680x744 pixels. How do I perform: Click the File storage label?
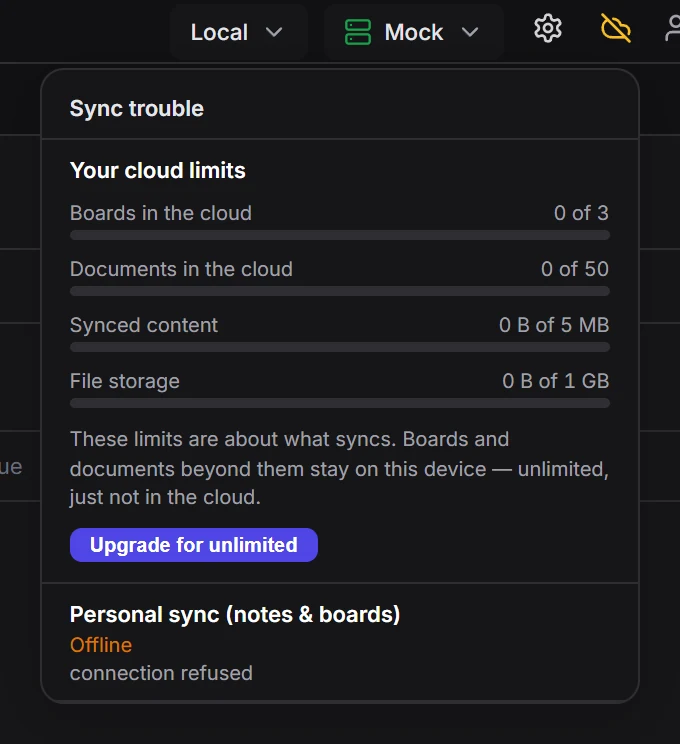point(125,381)
